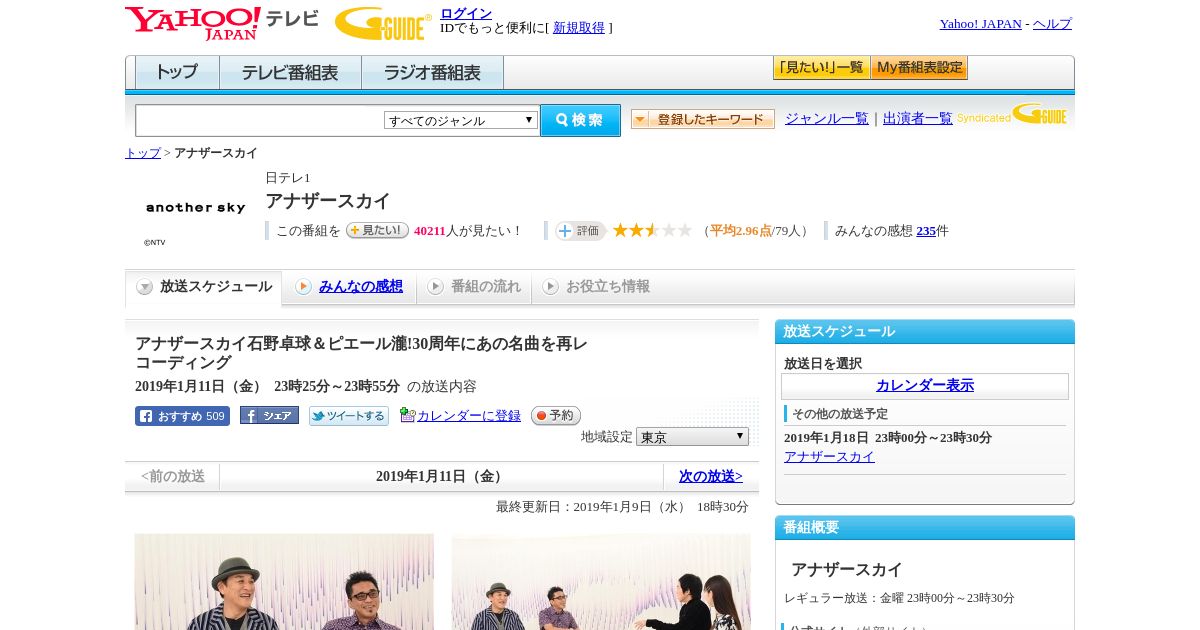The height and width of the screenshot is (630, 1200).
Task: Click the Yahoo! JAPAN テレビ logo
Action: click(222, 23)
